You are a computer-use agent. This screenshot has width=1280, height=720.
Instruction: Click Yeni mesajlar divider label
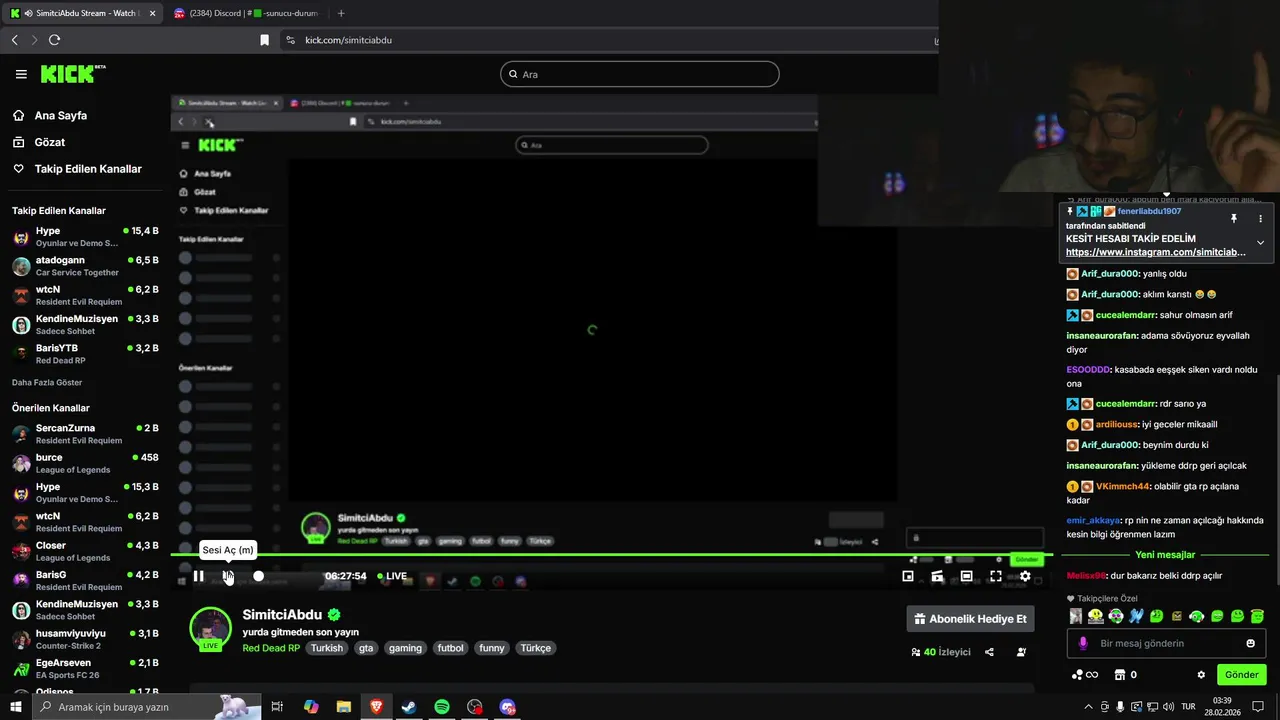[1165, 555]
